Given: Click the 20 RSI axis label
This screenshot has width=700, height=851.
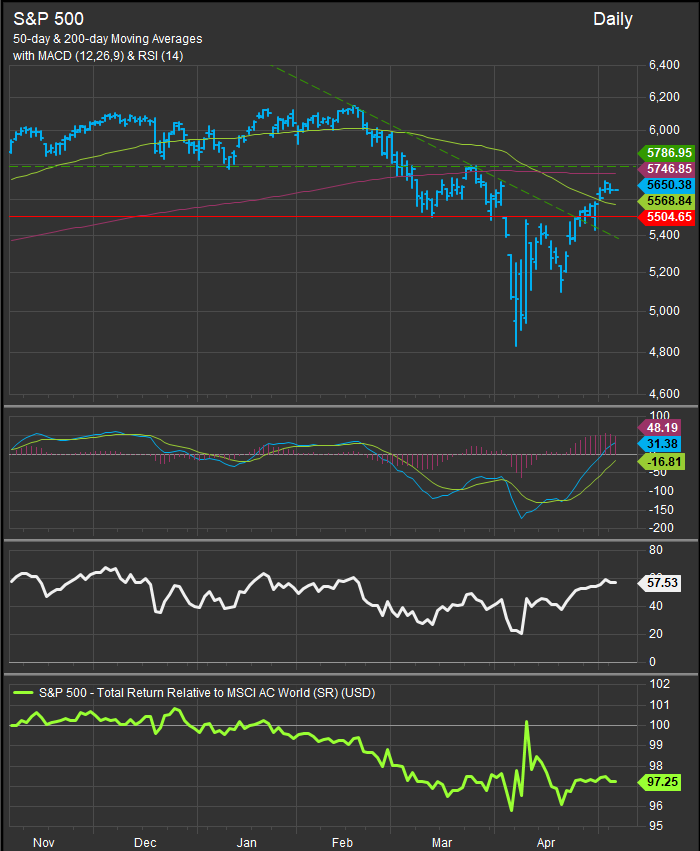Looking at the screenshot, I should 656,633.
